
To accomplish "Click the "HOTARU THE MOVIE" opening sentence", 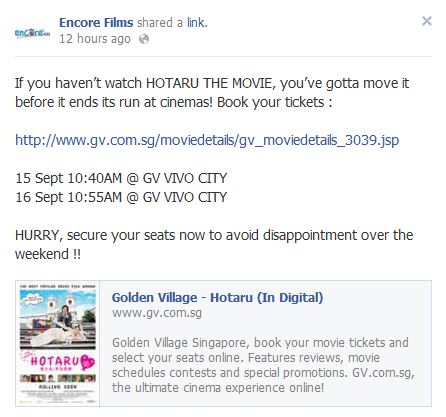I will 212,92.
